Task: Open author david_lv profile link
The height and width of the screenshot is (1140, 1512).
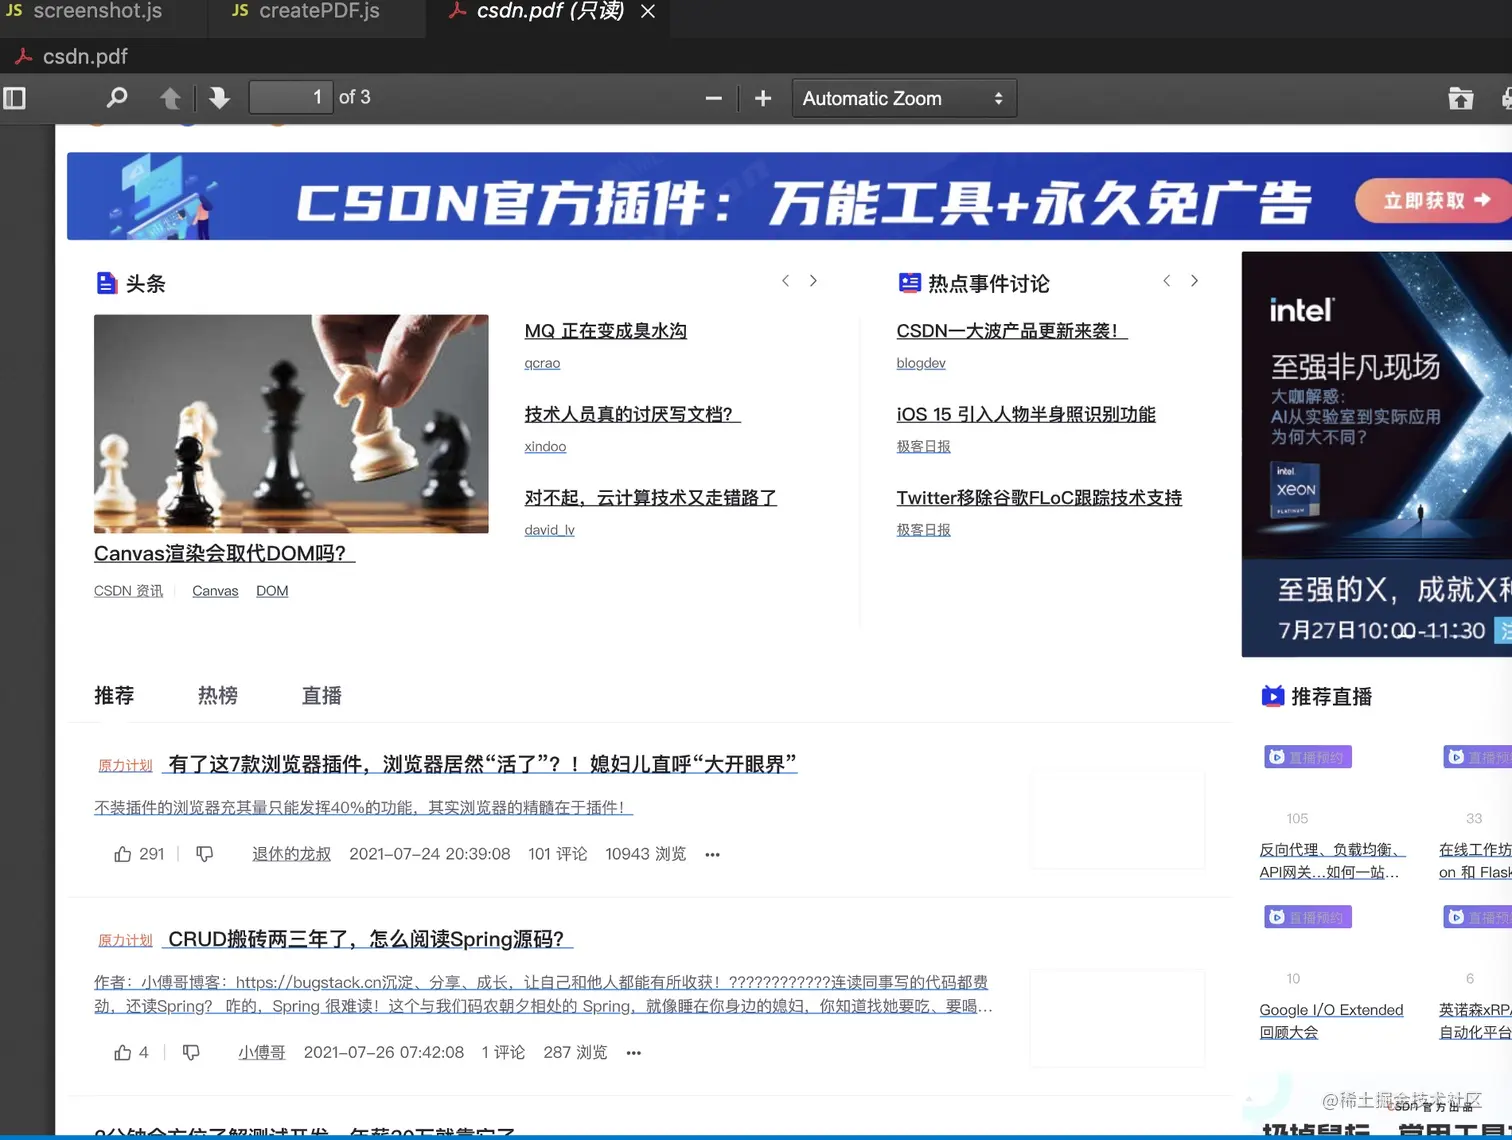Action: 549,530
